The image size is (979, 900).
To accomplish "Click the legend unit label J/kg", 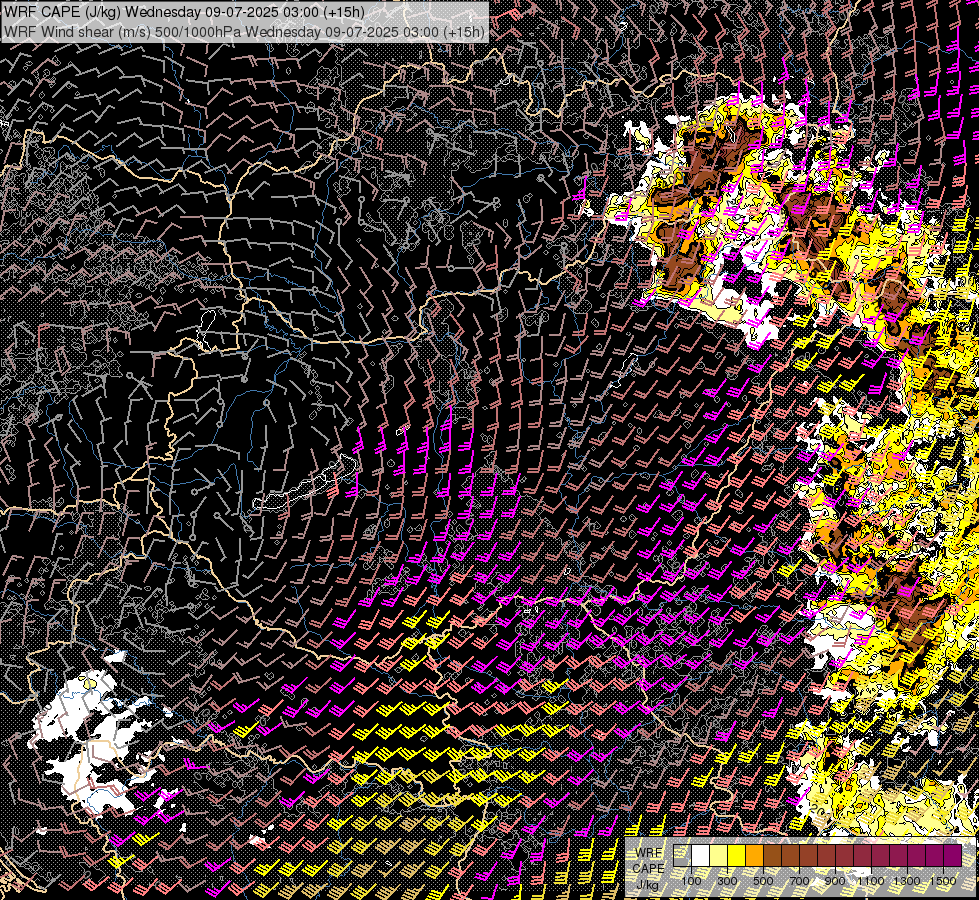I will tap(647, 885).
